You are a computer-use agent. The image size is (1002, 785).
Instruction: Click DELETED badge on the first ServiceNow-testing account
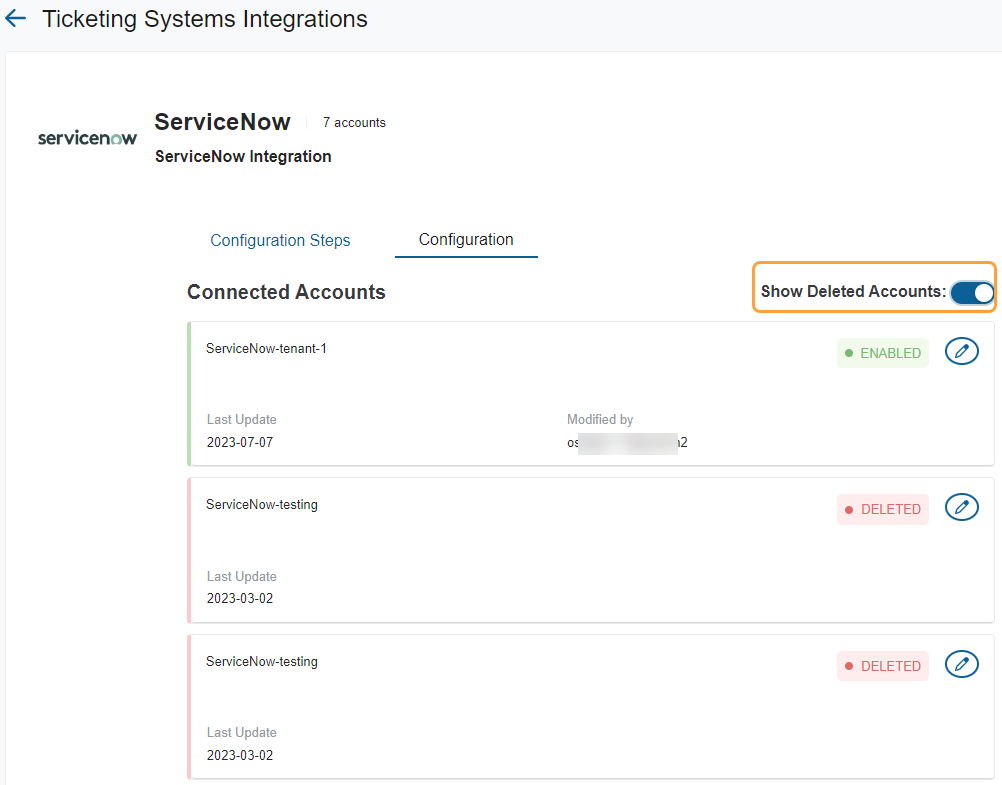(x=882, y=509)
